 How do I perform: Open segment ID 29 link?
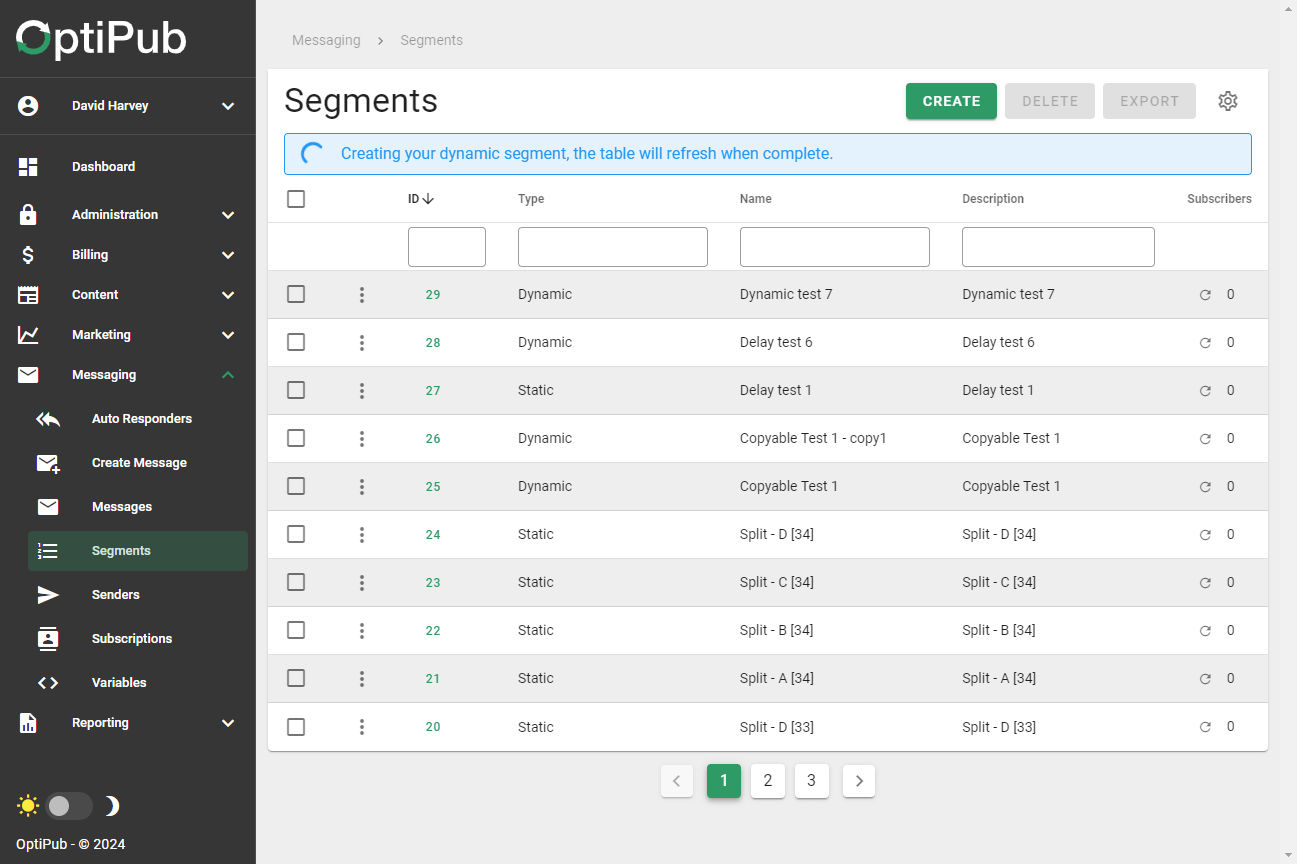click(x=433, y=295)
